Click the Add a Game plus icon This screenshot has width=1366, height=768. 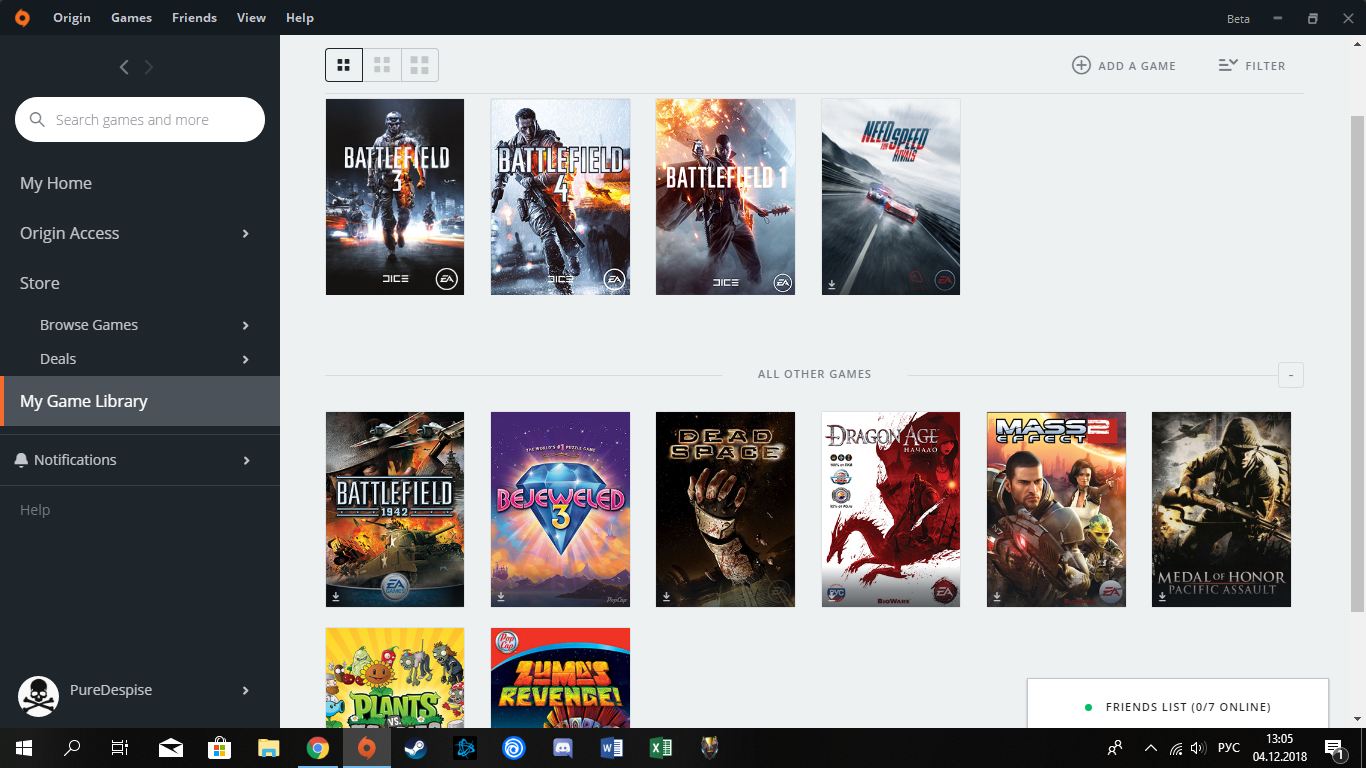coord(1081,65)
